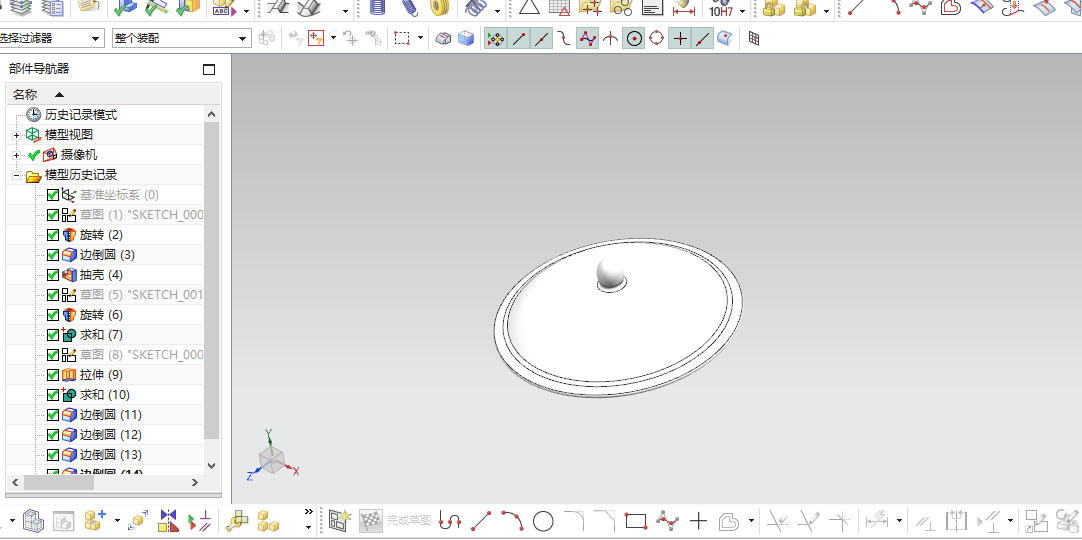Expand the bottom toolbar overflow chevron
This screenshot has width=1082, height=540.
308,512
